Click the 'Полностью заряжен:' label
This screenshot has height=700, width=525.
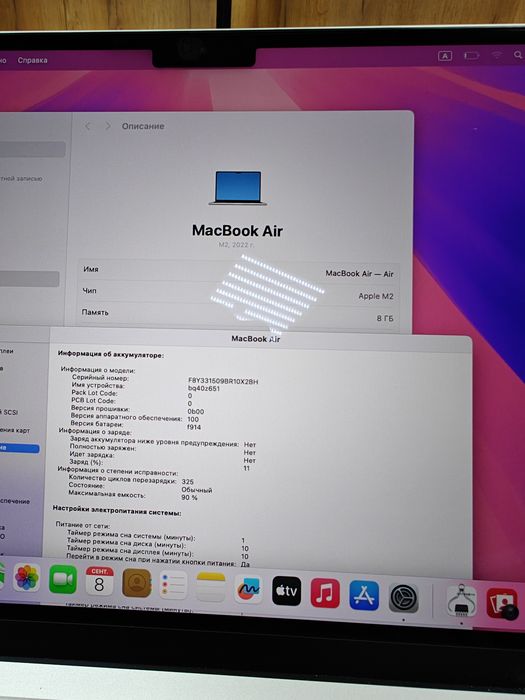pyautogui.click(x=103, y=447)
